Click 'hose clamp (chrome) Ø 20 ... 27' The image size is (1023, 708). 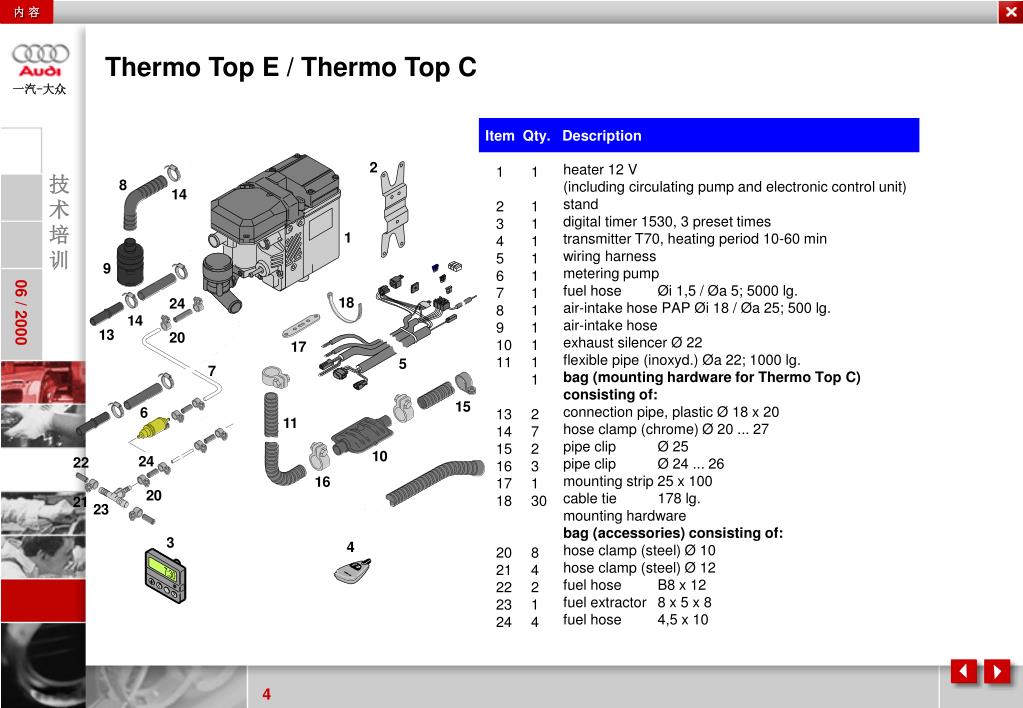665,429
